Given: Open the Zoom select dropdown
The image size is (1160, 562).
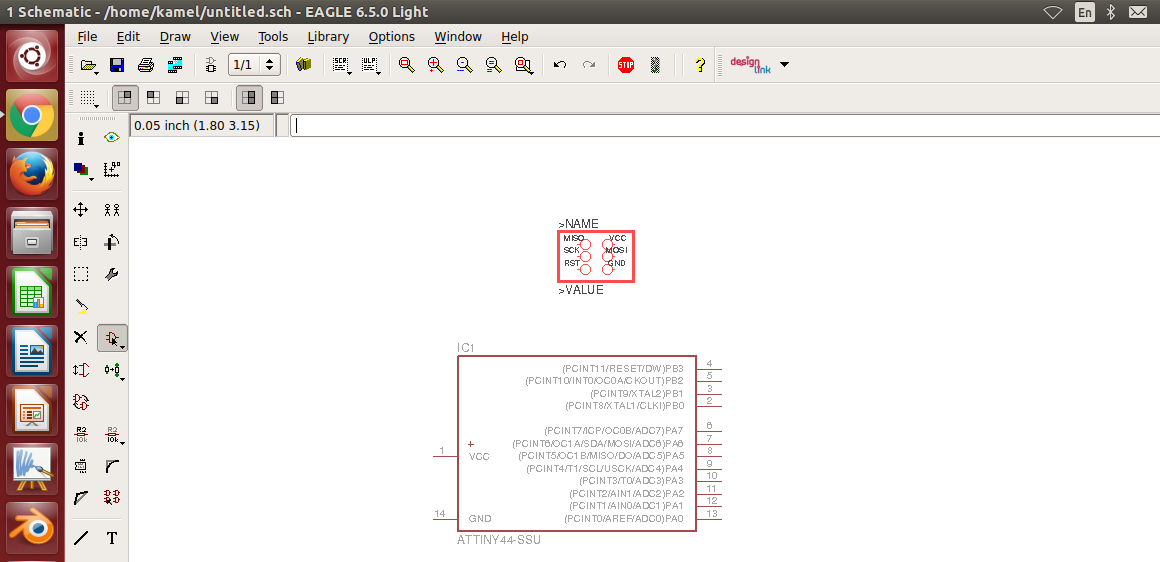Looking at the screenshot, I should 525,65.
